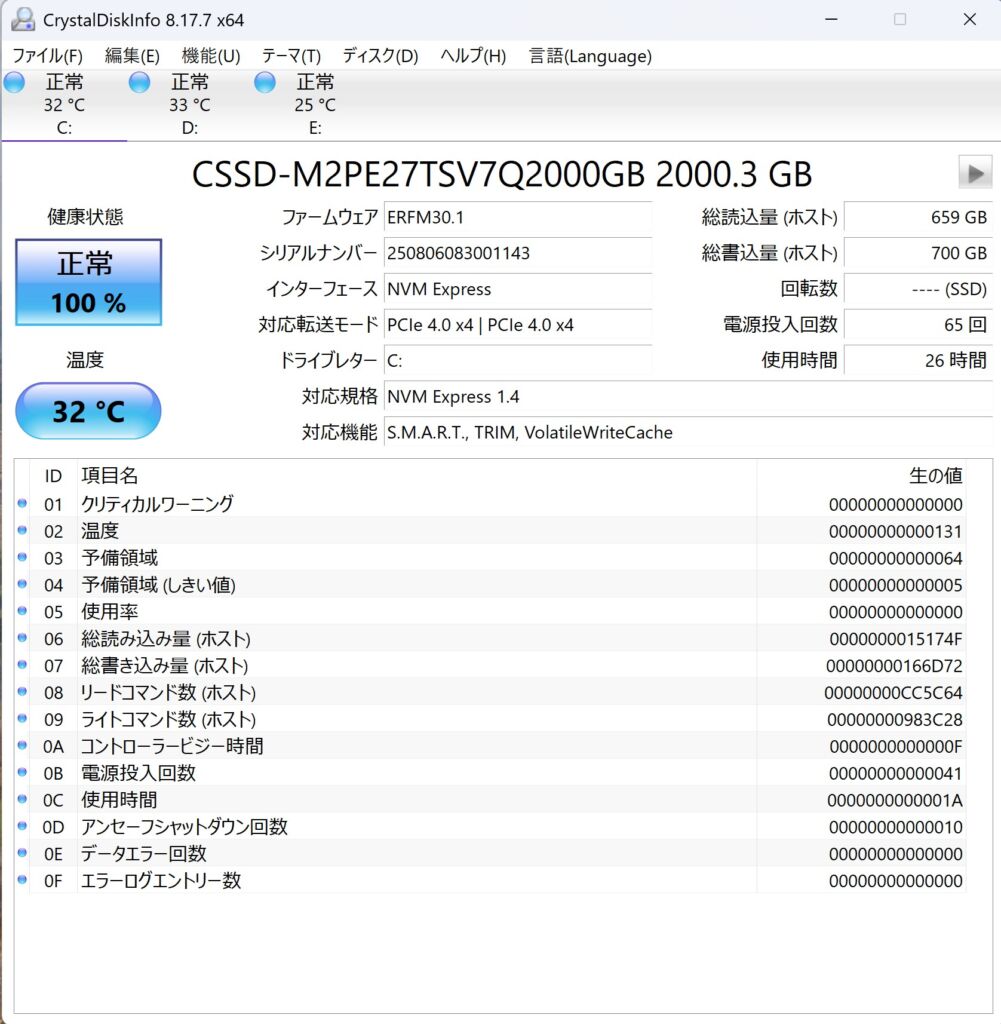The height and width of the screenshot is (1024, 1001).
Task: Click the シリアルナンバー value field
Action: click(x=517, y=253)
